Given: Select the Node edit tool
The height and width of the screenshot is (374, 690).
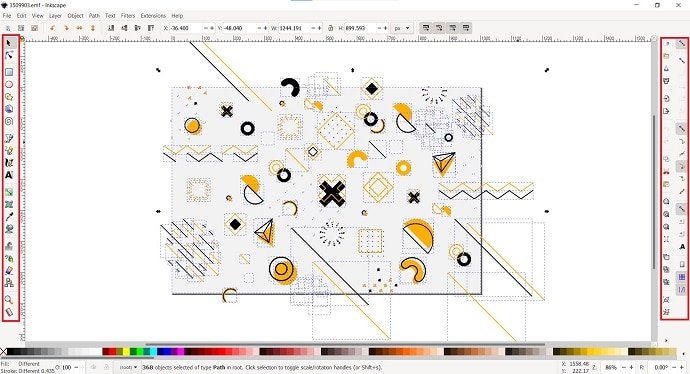Looking at the screenshot, I should click(8, 55).
